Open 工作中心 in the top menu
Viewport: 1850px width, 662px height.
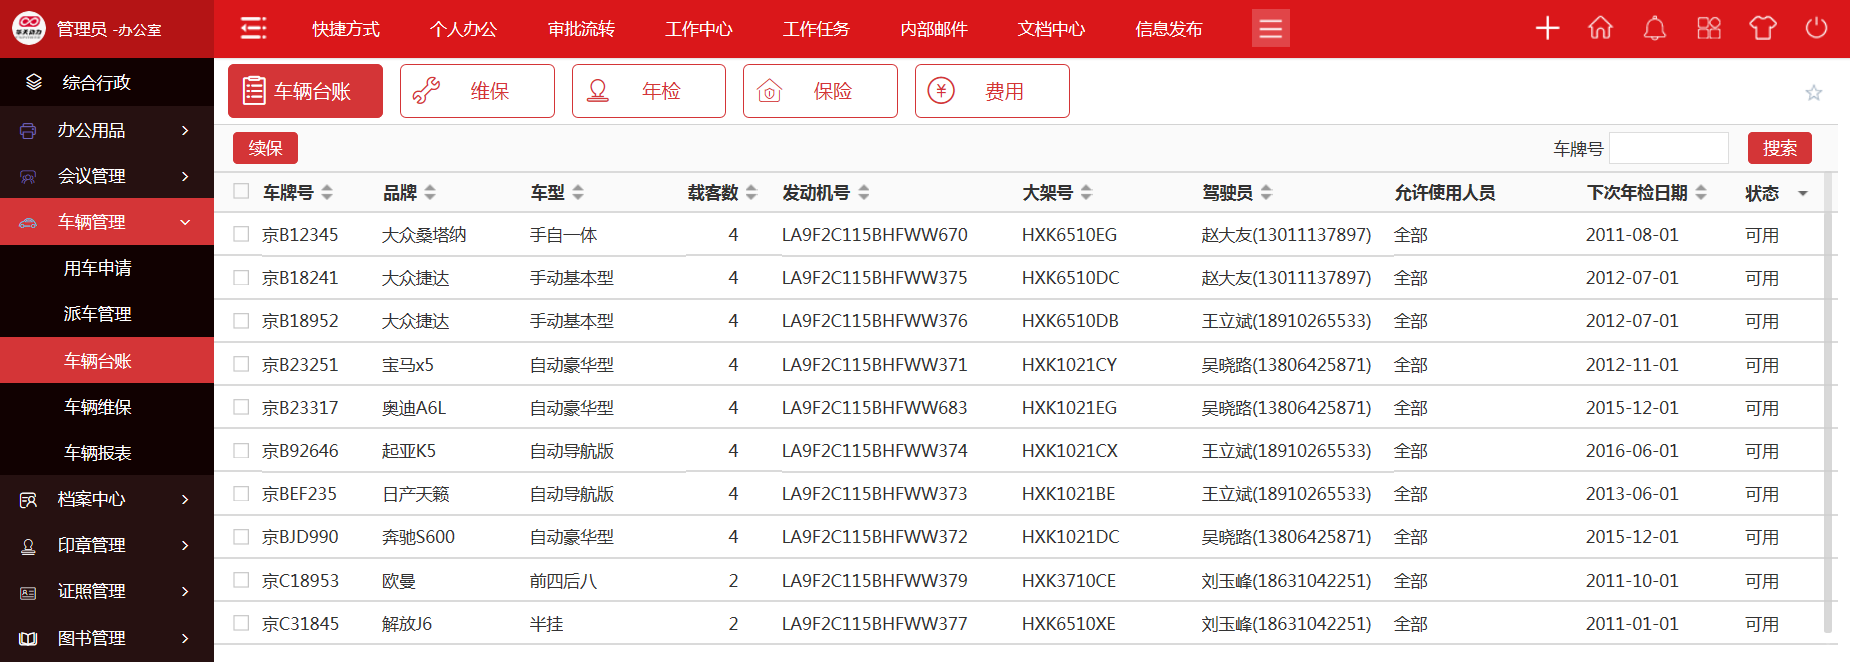699,29
